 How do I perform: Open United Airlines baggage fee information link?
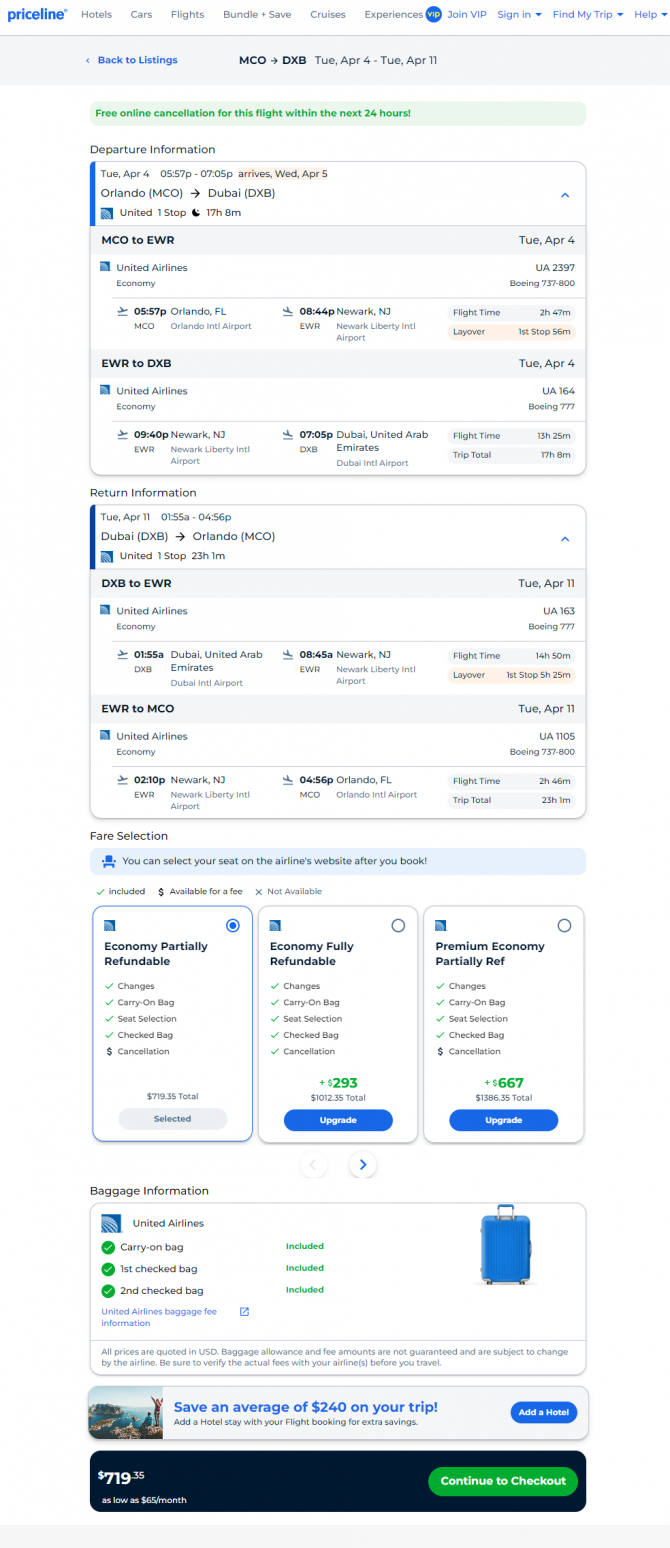(159, 1317)
